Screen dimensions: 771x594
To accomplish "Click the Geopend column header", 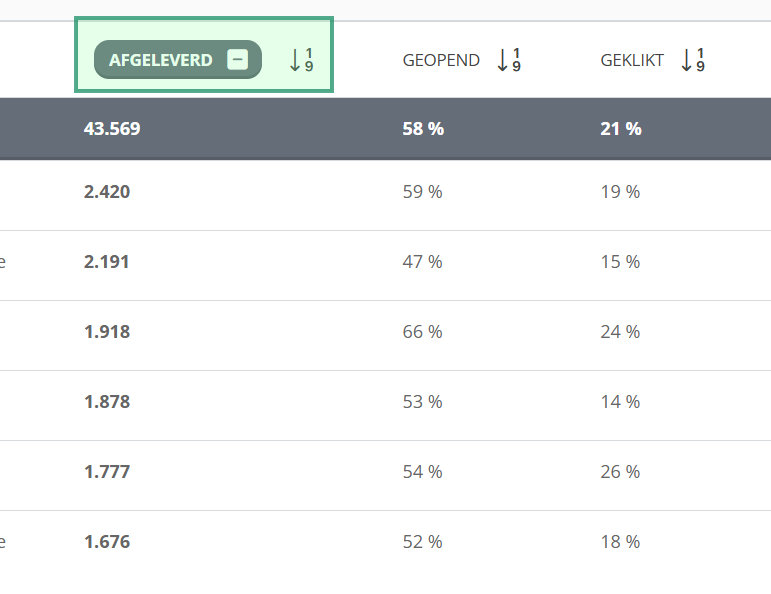I will (x=441, y=60).
